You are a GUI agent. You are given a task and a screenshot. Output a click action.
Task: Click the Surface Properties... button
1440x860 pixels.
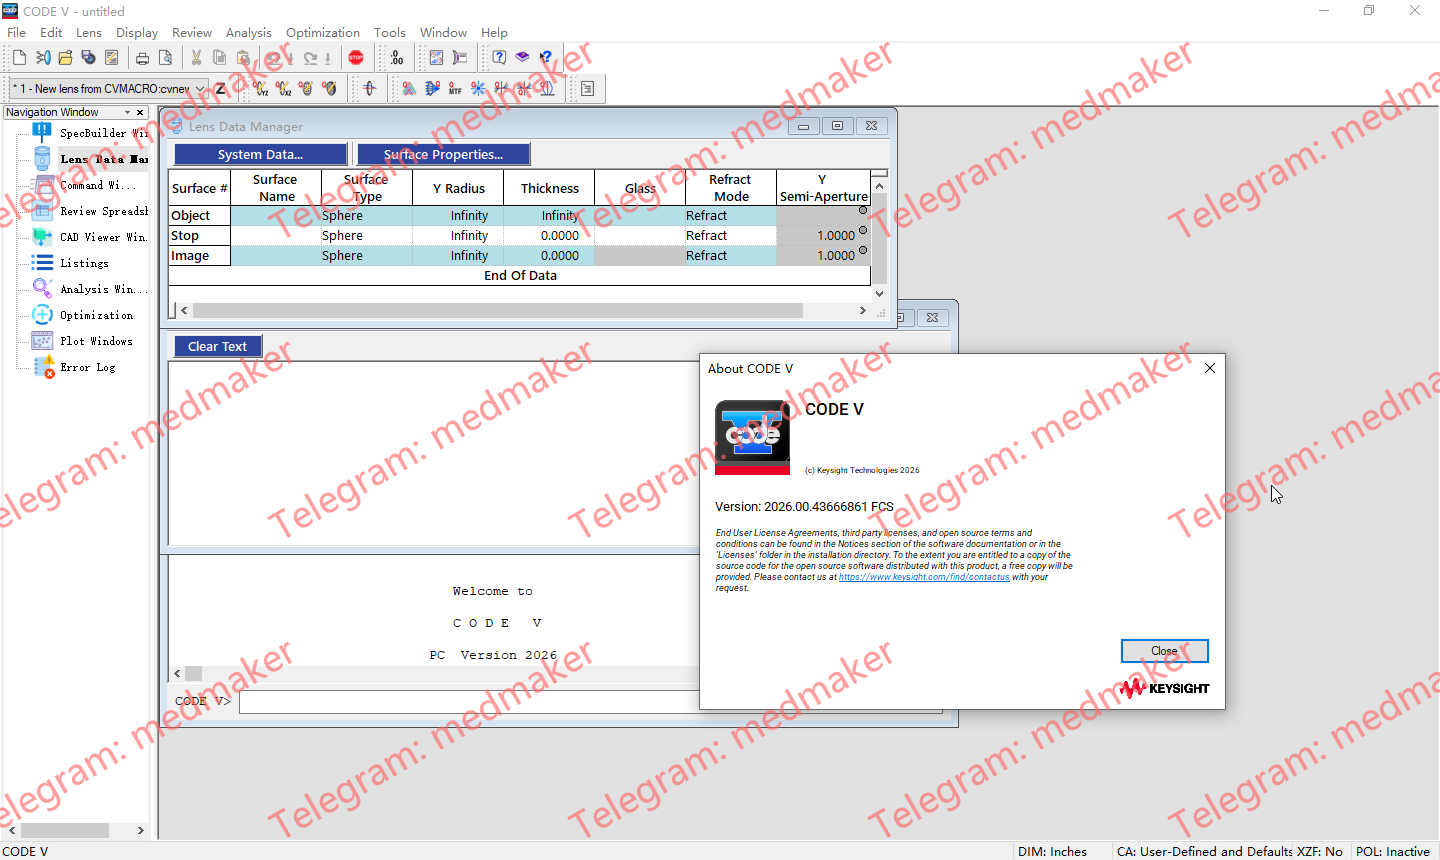[443, 154]
